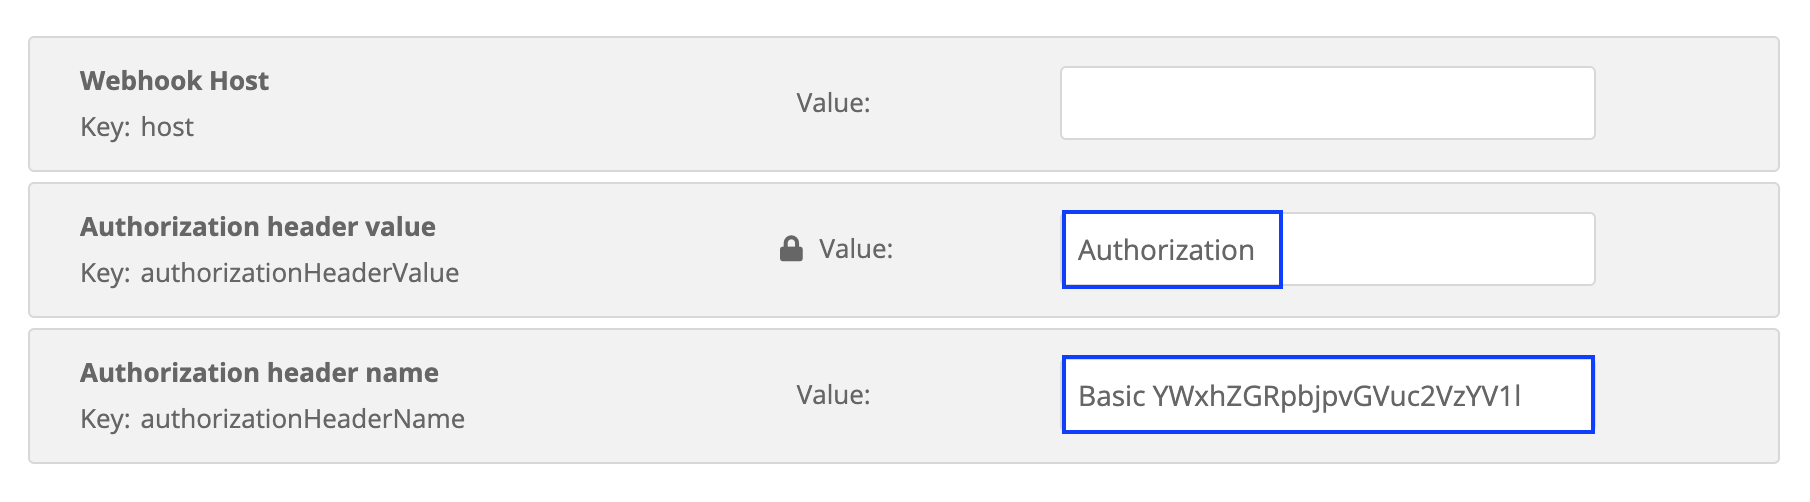The image size is (1810, 502).
Task: Select the "Authorization header value" heading
Action: point(258,227)
